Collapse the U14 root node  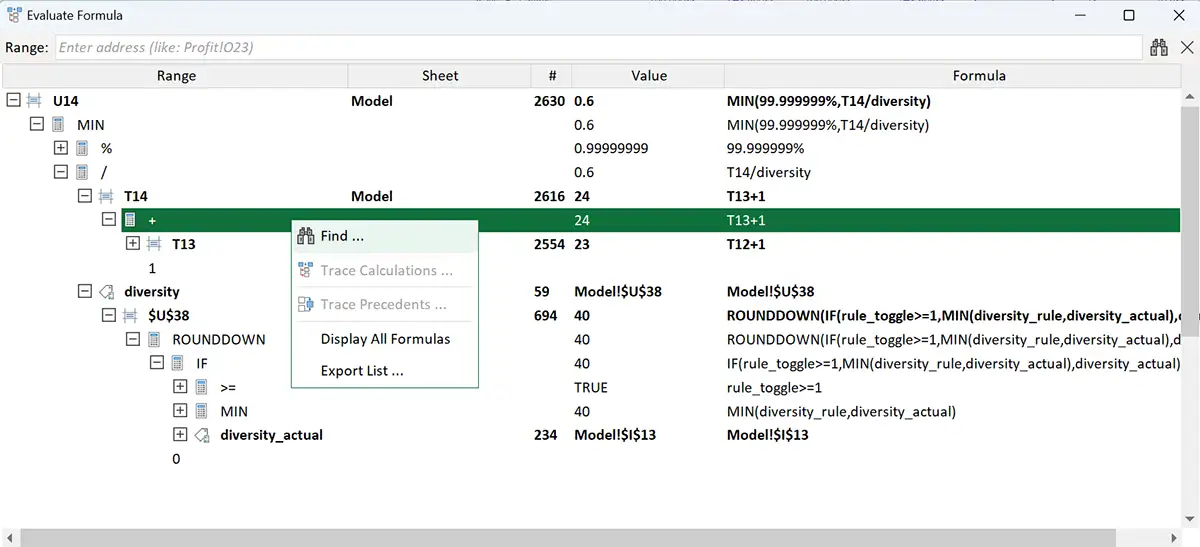point(13,101)
